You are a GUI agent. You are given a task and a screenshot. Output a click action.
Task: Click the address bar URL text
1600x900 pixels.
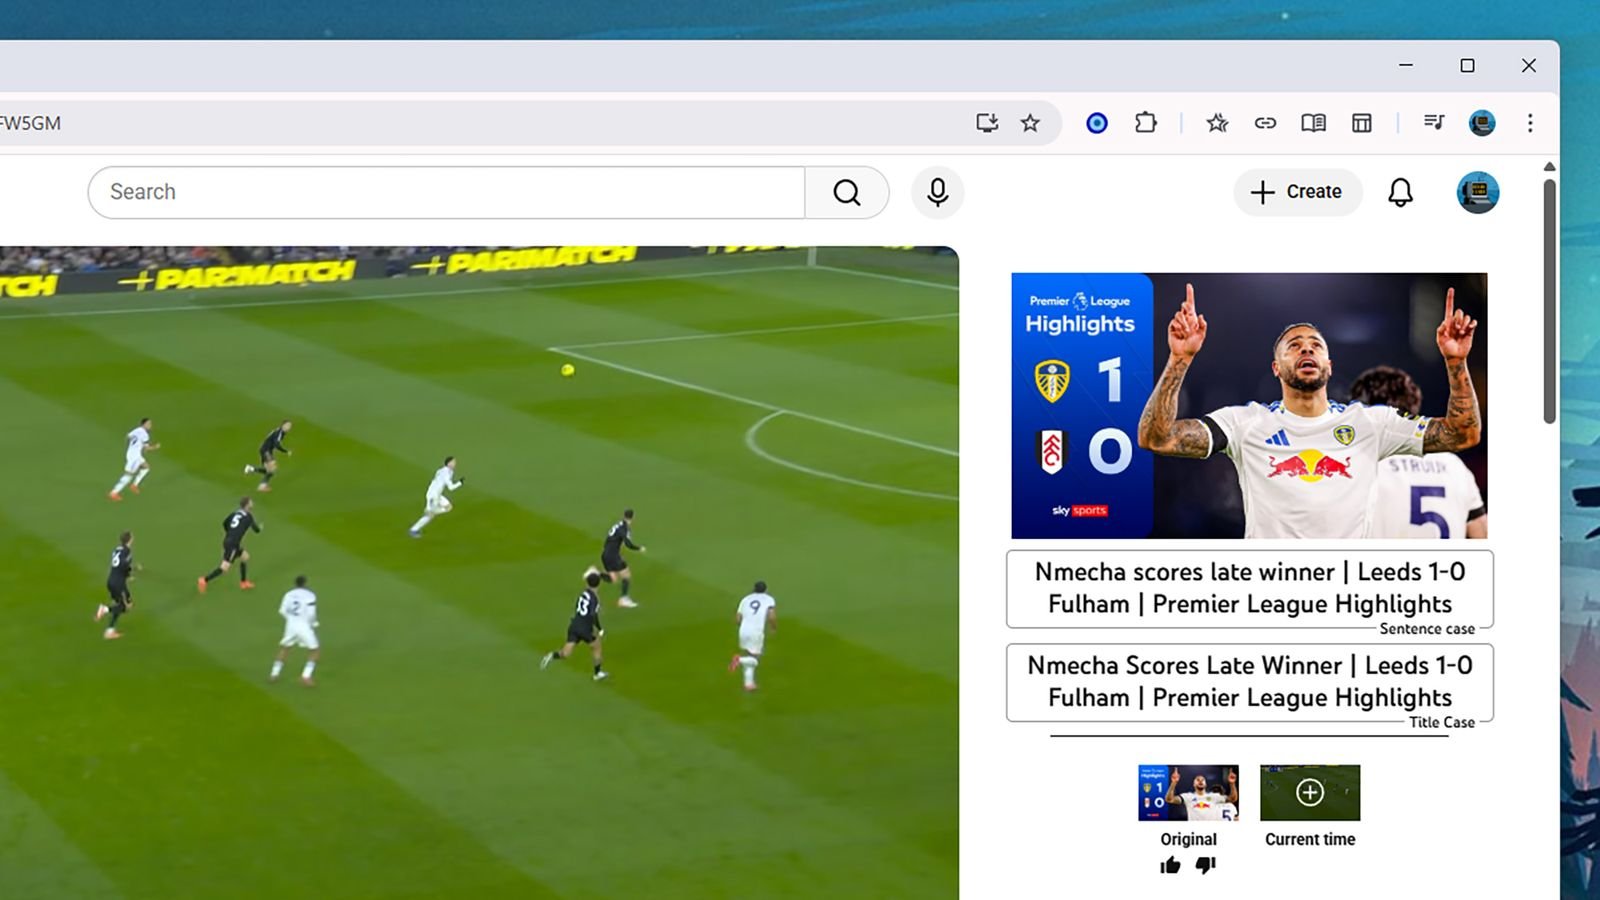tap(31, 123)
